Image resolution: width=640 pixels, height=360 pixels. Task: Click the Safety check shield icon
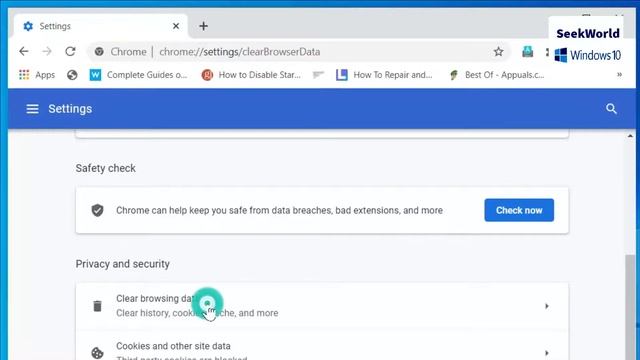click(x=97, y=210)
